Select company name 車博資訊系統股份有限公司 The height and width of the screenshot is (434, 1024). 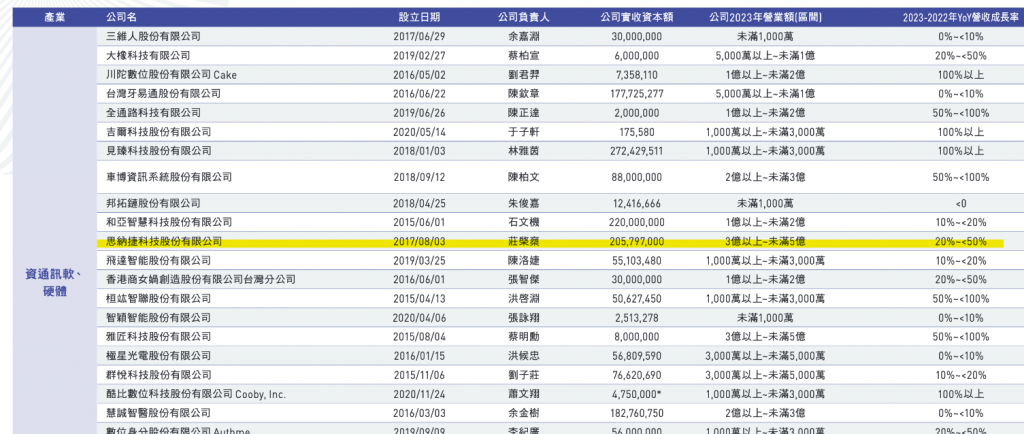coord(168,177)
